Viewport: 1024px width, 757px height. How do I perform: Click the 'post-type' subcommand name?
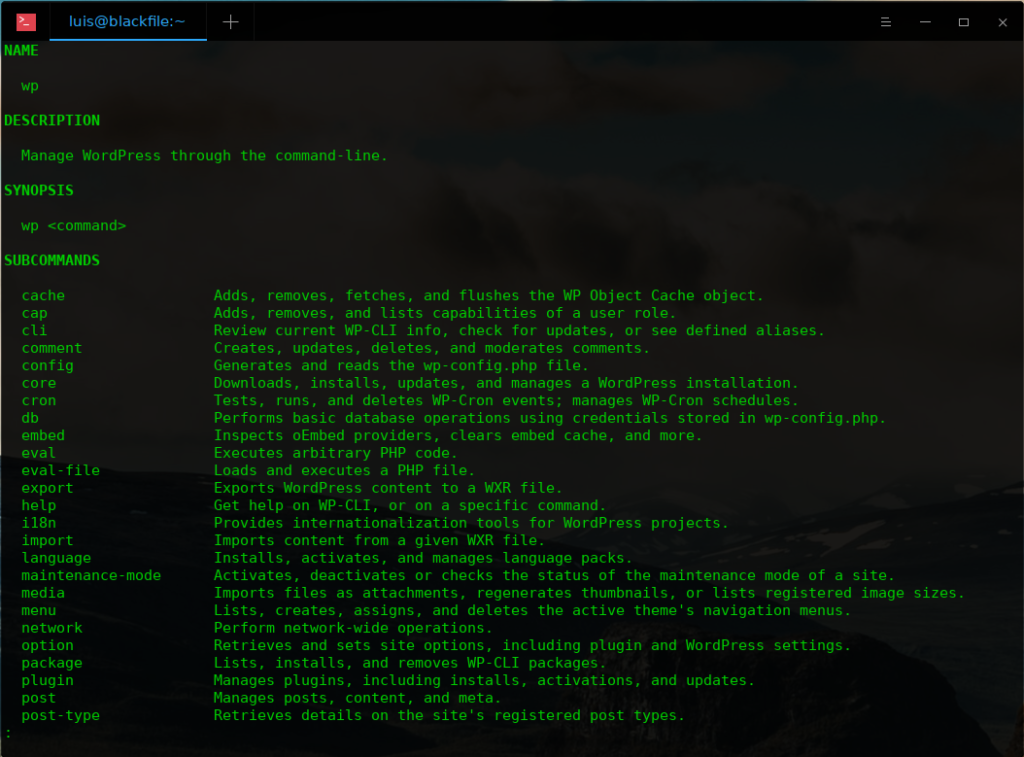click(61, 716)
